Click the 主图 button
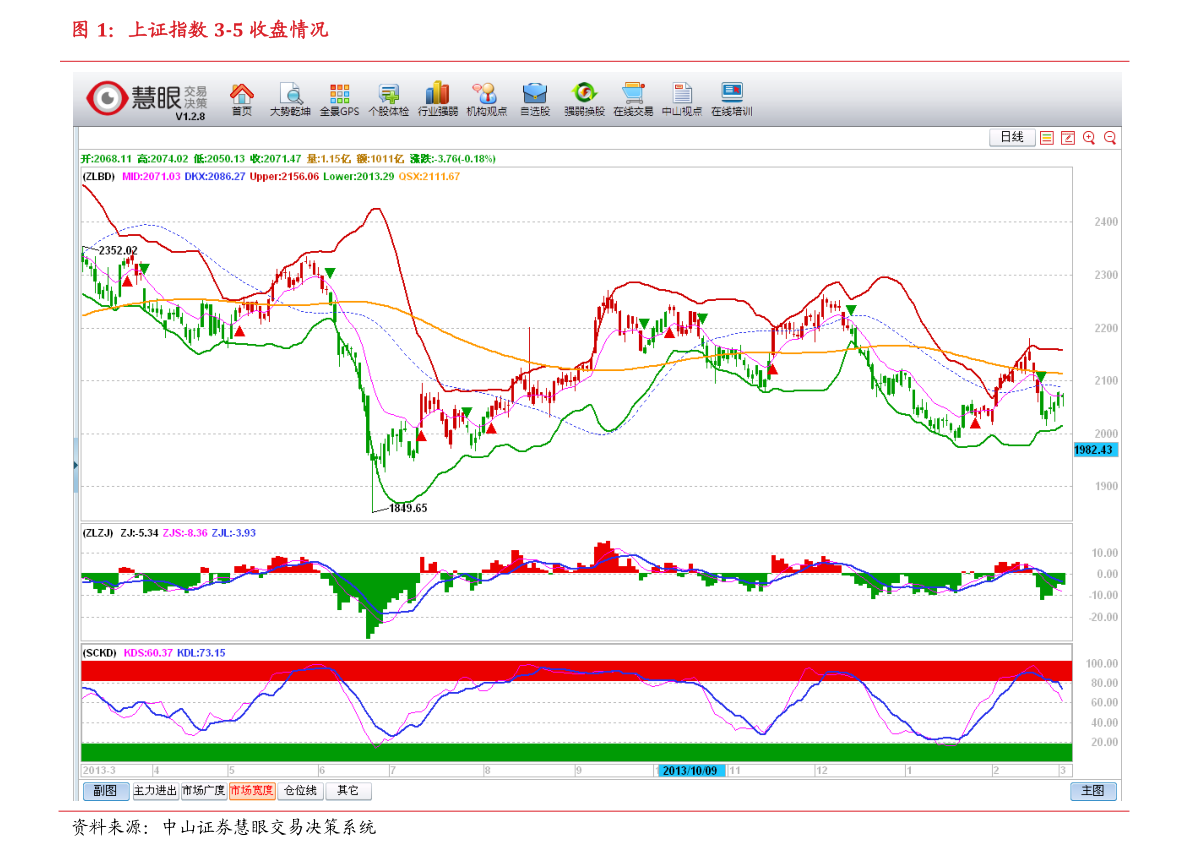Viewport: 1191px width, 858px height. pyautogui.click(x=1093, y=791)
